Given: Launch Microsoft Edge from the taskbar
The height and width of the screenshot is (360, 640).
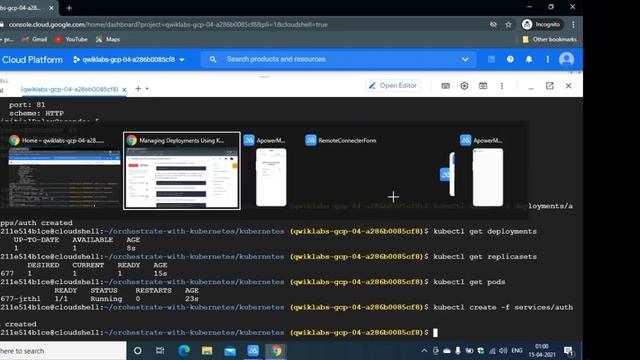Looking at the screenshot, I should click(x=184, y=351).
